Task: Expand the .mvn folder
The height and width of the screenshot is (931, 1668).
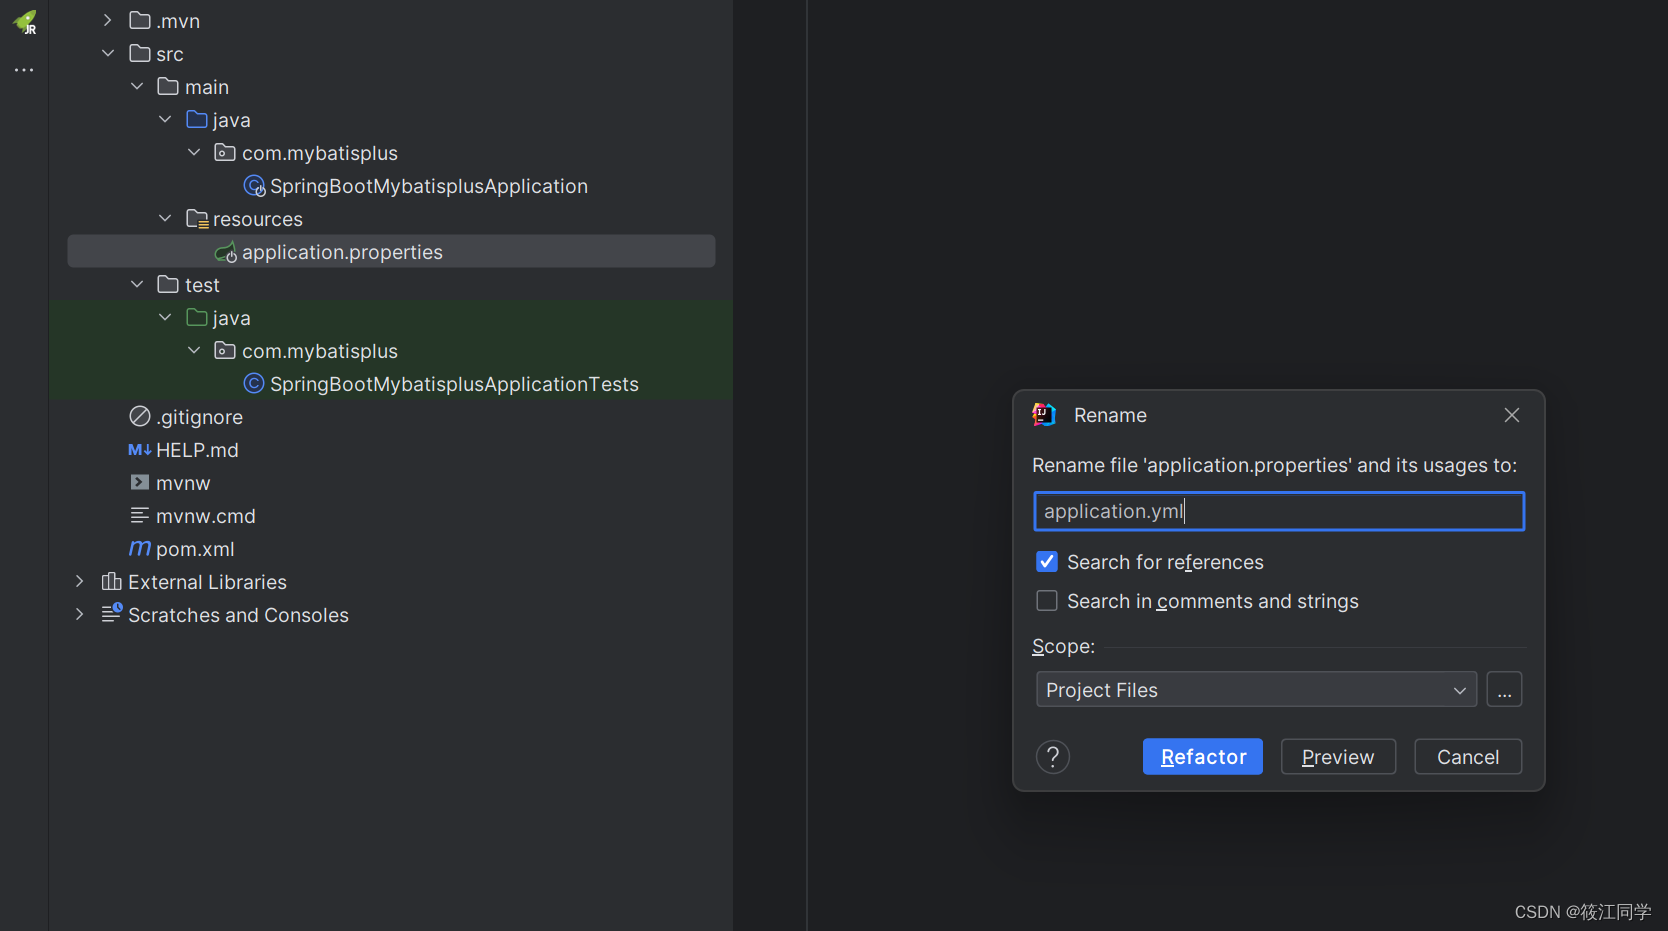Action: click(108, 20)
